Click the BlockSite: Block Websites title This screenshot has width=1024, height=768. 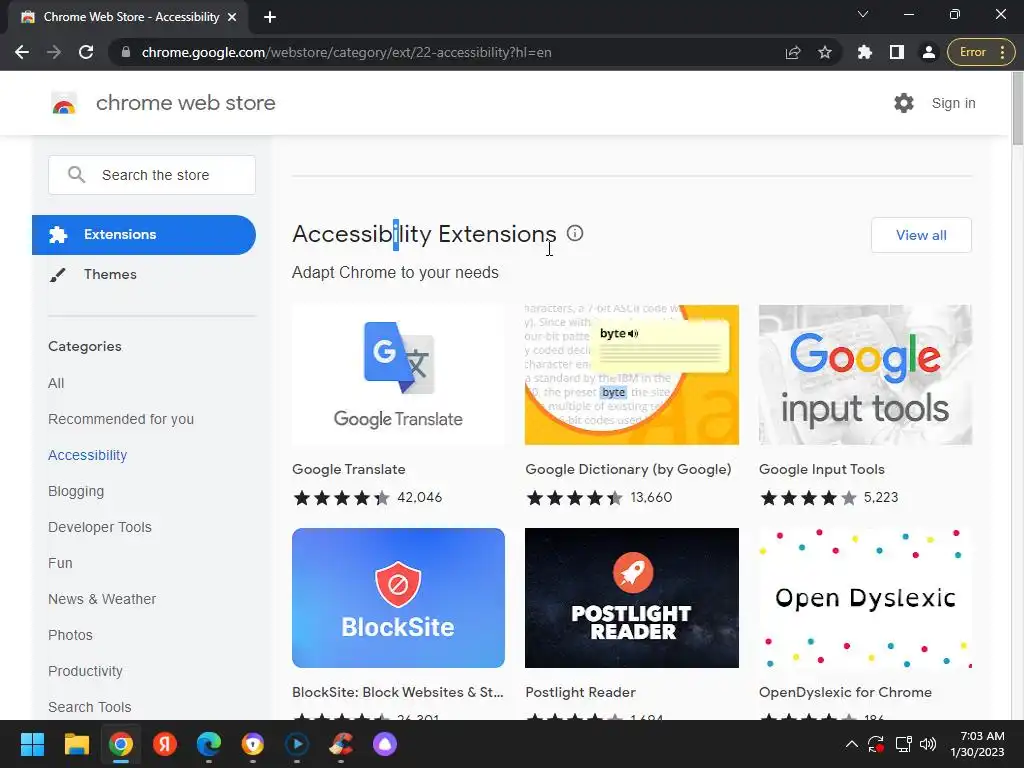tap(398, 692)
